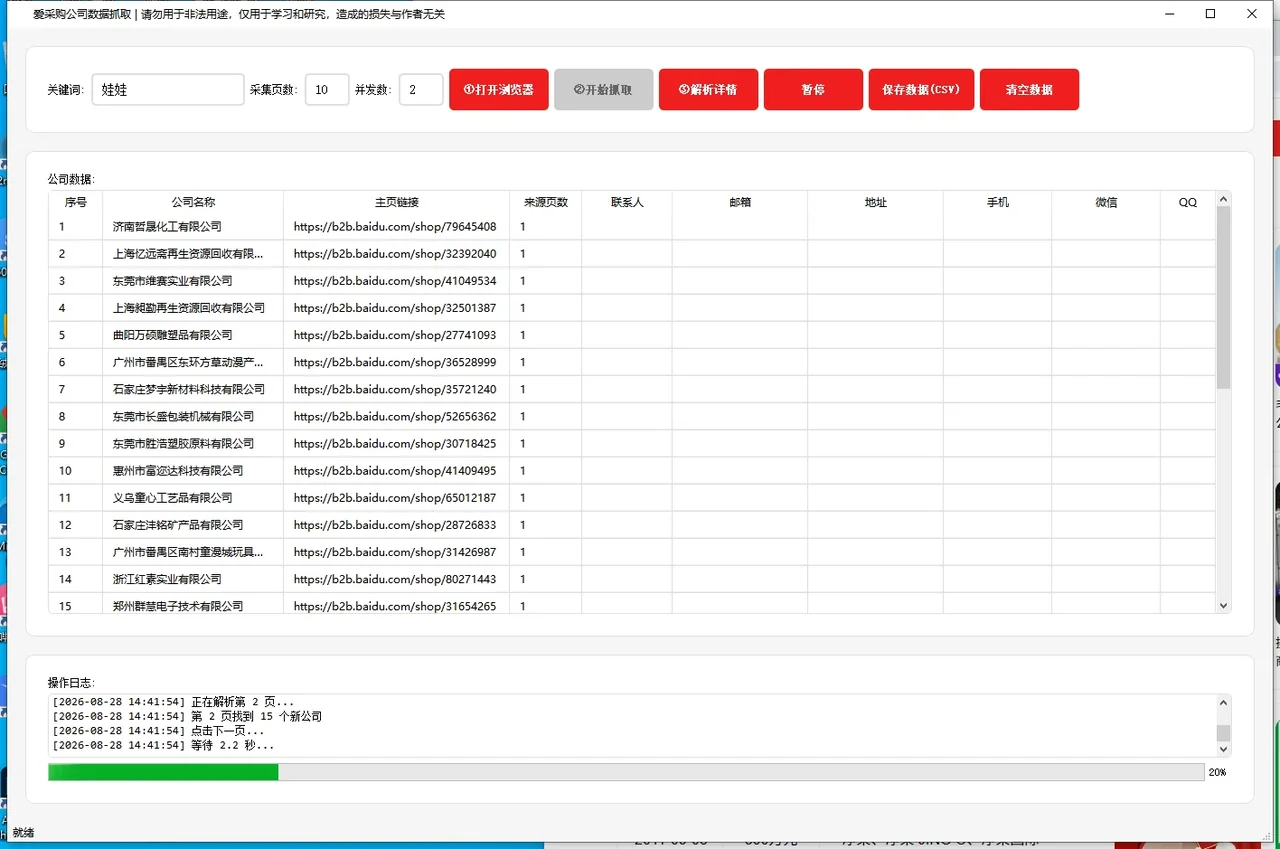Click link https://b2b.baidu.com/shop/30718425
The height and width of the screenshot is (849, 1280).
395,443
